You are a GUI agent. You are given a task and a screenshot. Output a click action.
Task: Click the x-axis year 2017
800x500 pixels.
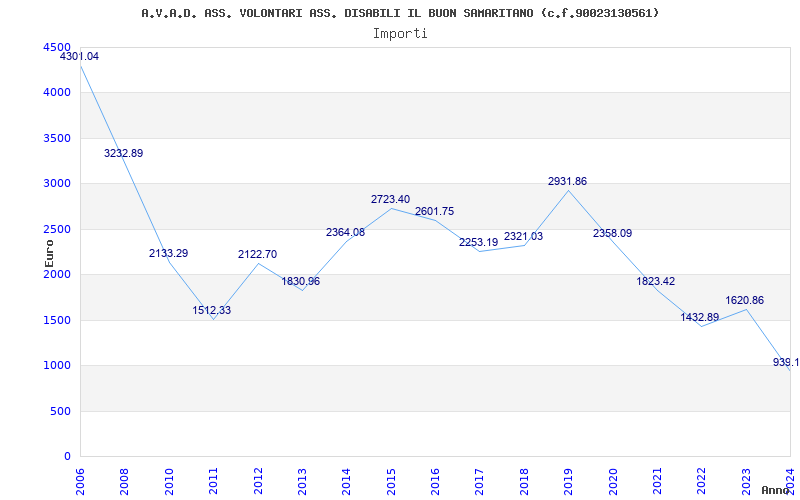[480, 481]
